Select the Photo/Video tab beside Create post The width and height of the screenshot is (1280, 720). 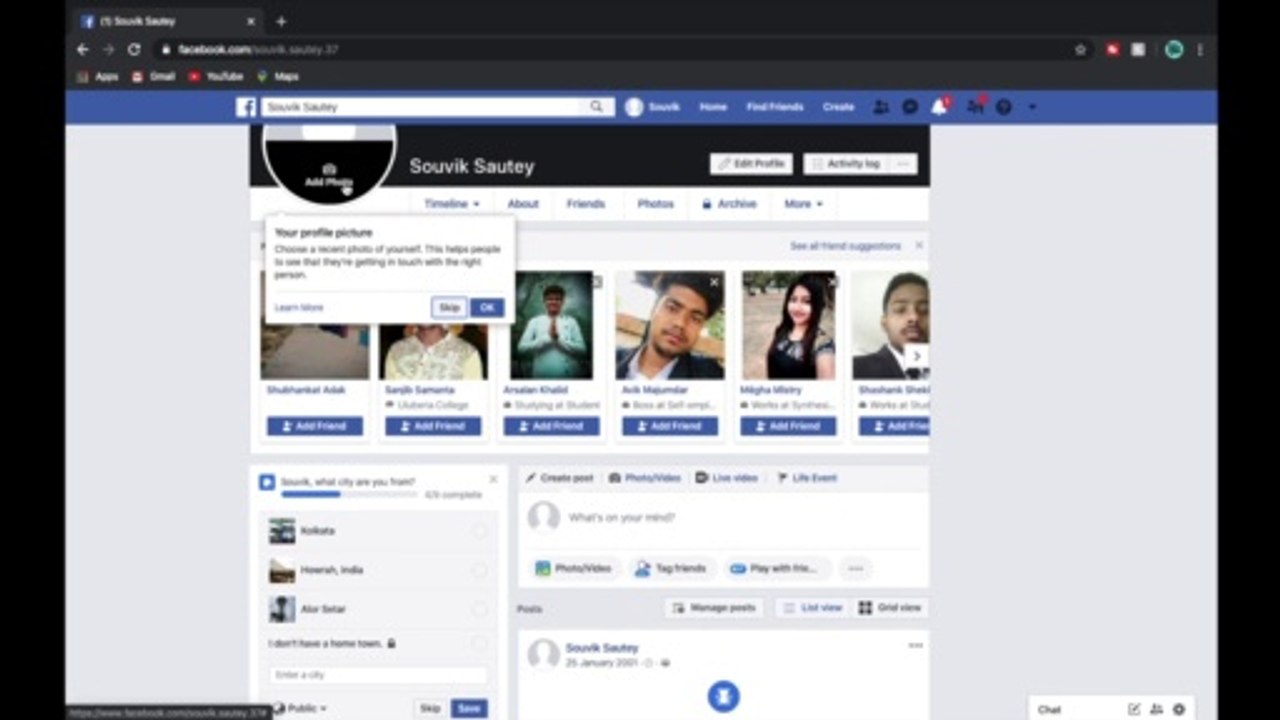pos(645,478)
